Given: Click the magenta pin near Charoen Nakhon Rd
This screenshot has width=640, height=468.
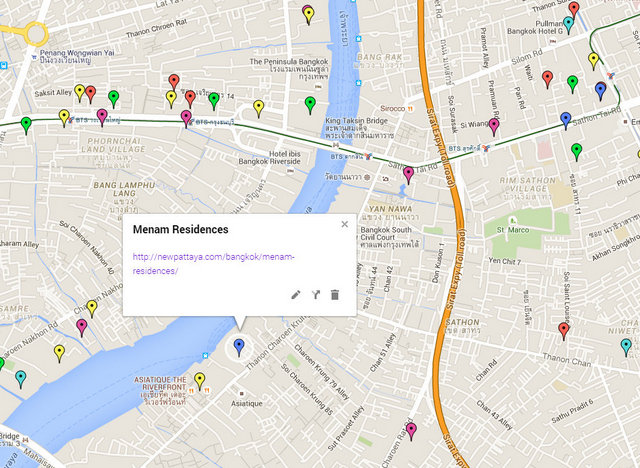Looking at the screenshot, I should tap(82, 328).
